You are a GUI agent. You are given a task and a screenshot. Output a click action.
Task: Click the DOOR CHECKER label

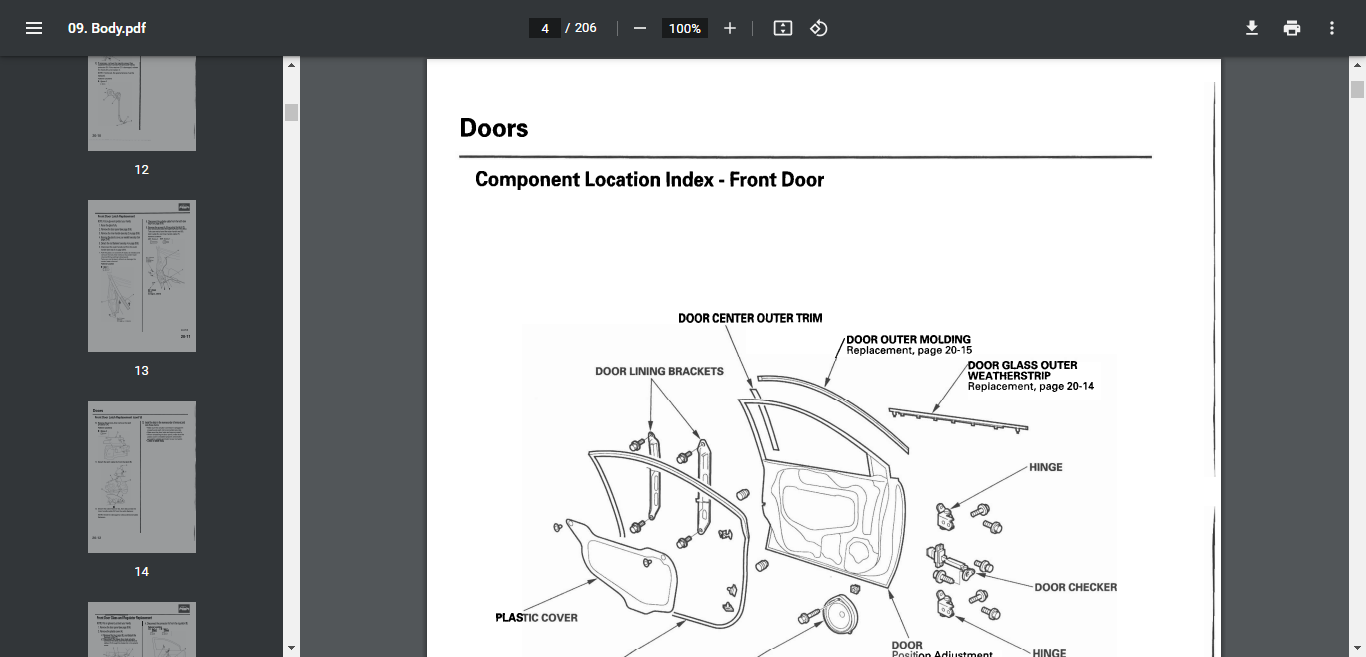(x=1075, y=587)
